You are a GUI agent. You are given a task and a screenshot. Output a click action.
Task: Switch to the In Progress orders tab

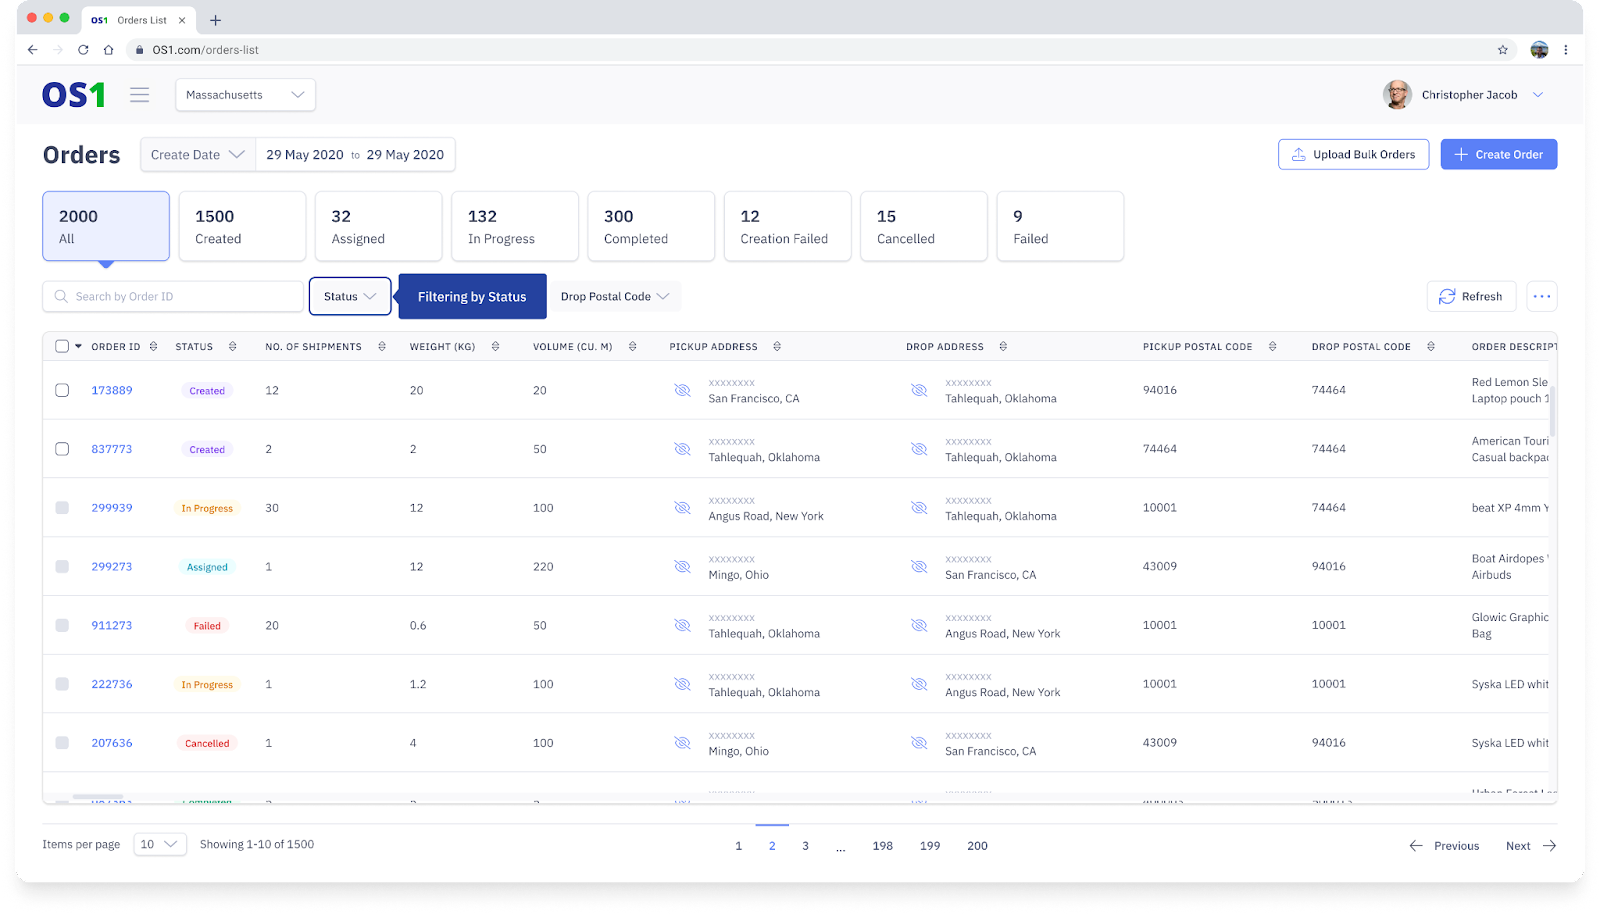pyautogui.click(x=514, y=227)
